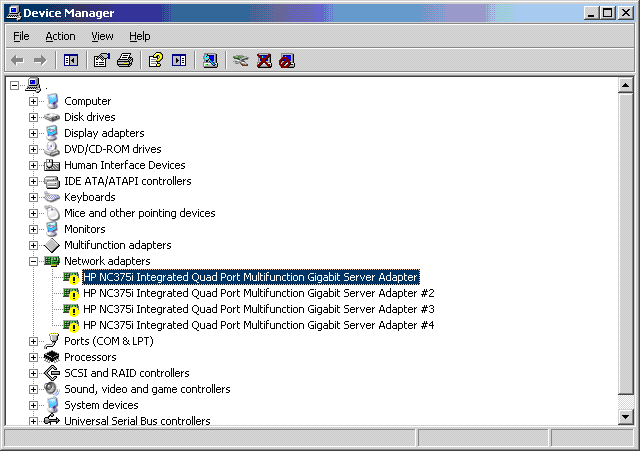Collapse the Network adapters category
The height and width of the screenshot is (451, 640).
tap(33, 261)
